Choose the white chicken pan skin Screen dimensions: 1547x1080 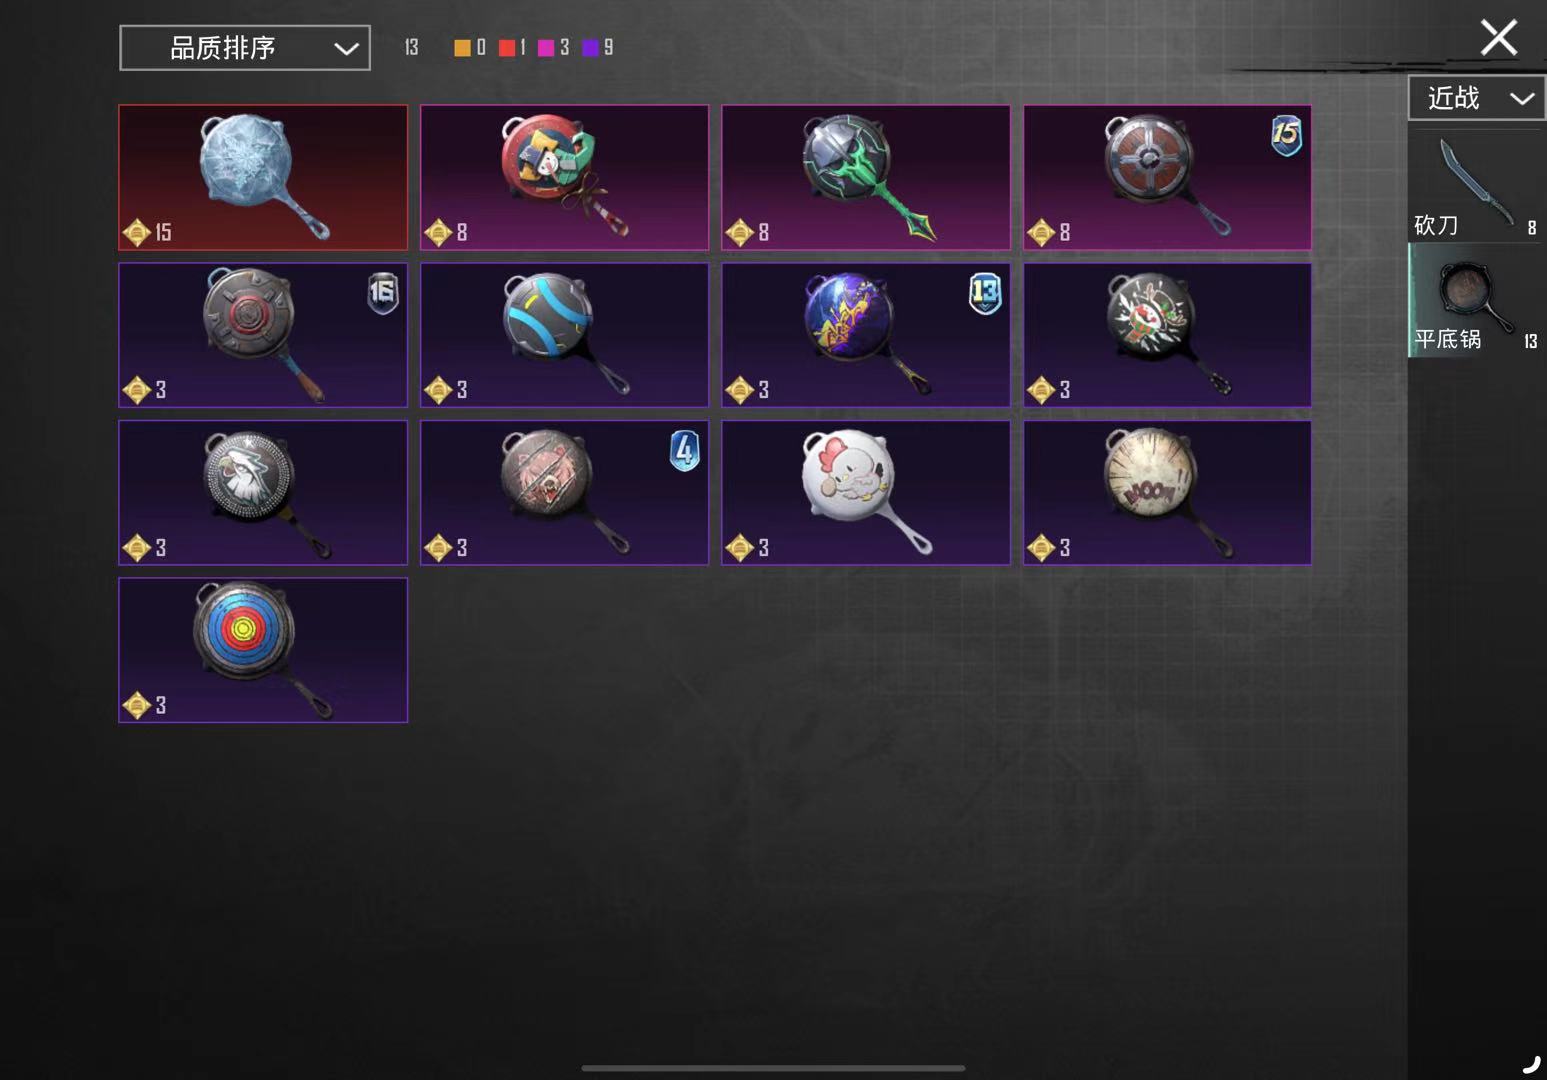[865, 492]
